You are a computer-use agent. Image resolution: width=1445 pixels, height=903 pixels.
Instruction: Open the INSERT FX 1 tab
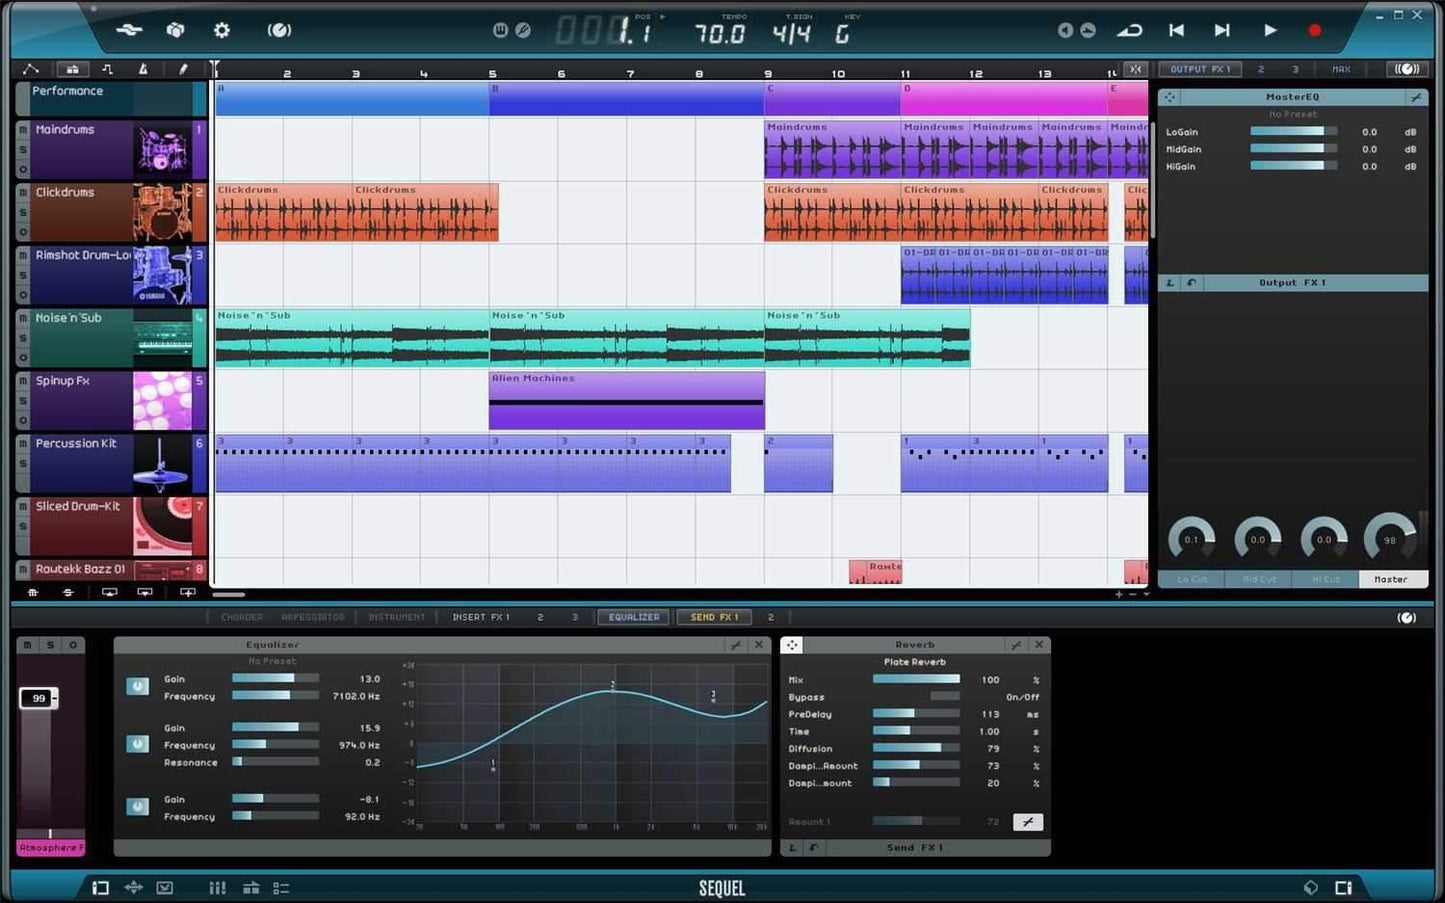point(481,617)
